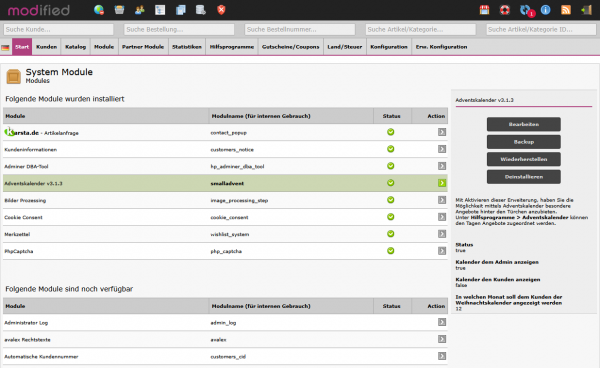The image size is (600, 368).
Task: Click the logout door icon
Action: click(x=586, y=10)
